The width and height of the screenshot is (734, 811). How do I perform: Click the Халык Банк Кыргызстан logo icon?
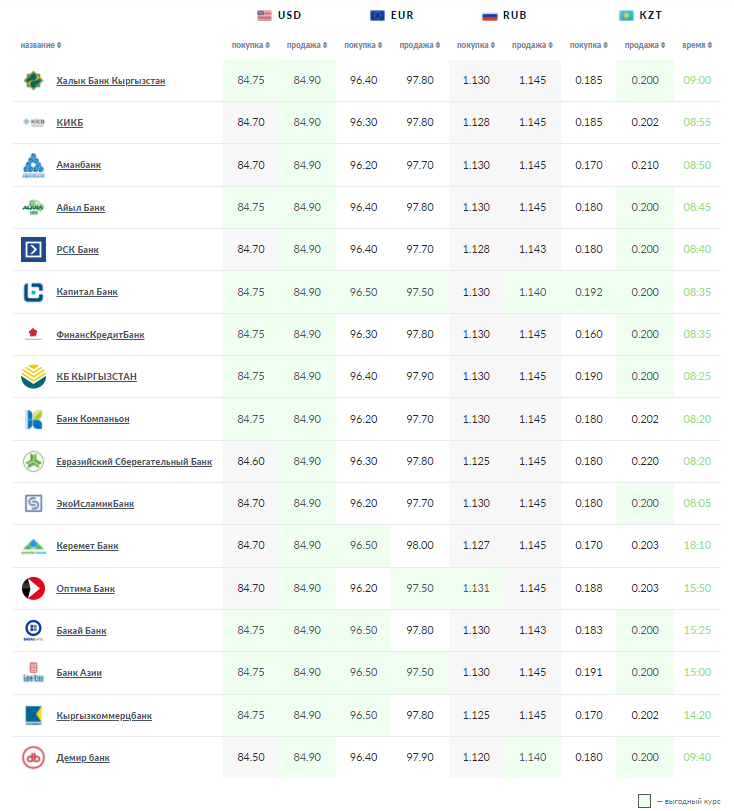pyautogui.click(x=33, y=81)
